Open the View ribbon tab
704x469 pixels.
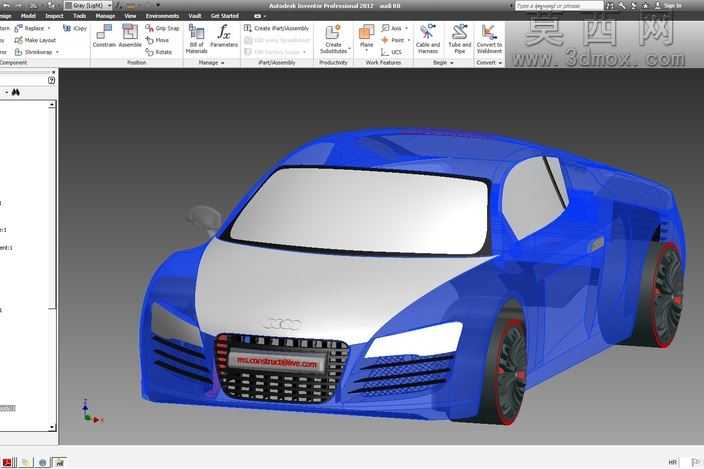pos(130,16)
